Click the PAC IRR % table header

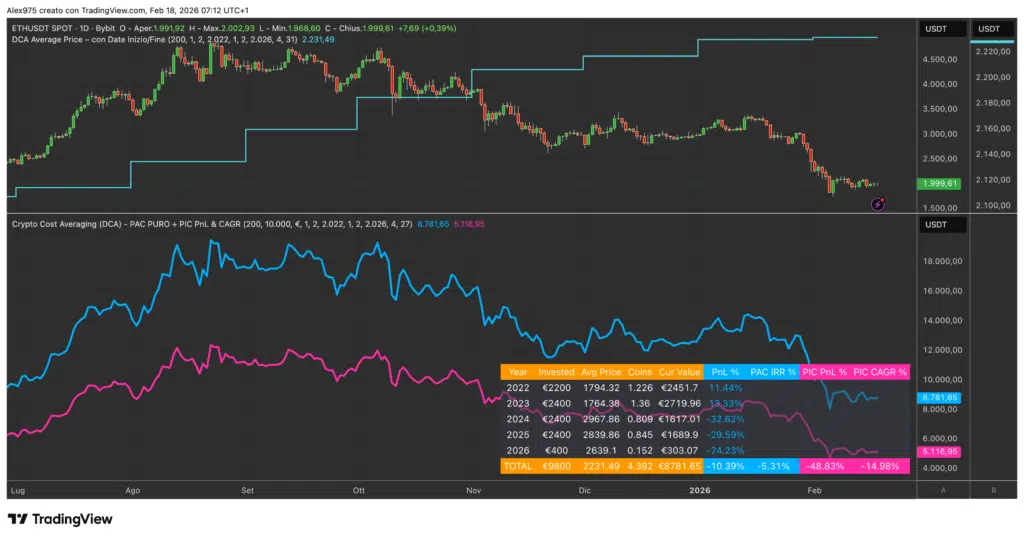click(x=773, y=372)
